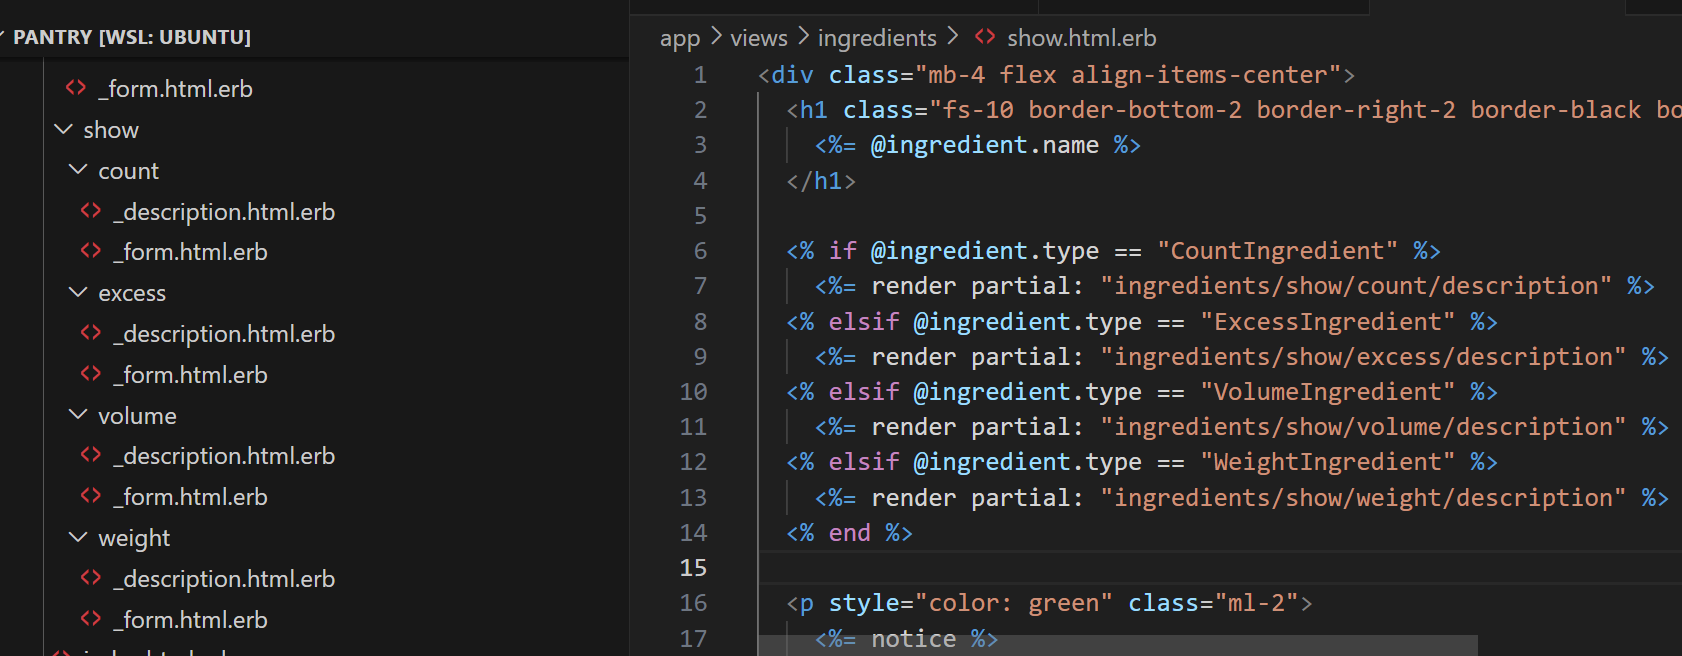The image size is (1682, 656).
Task: Click the count/description partial path on line 7
Action: (x=1356, y=286)
